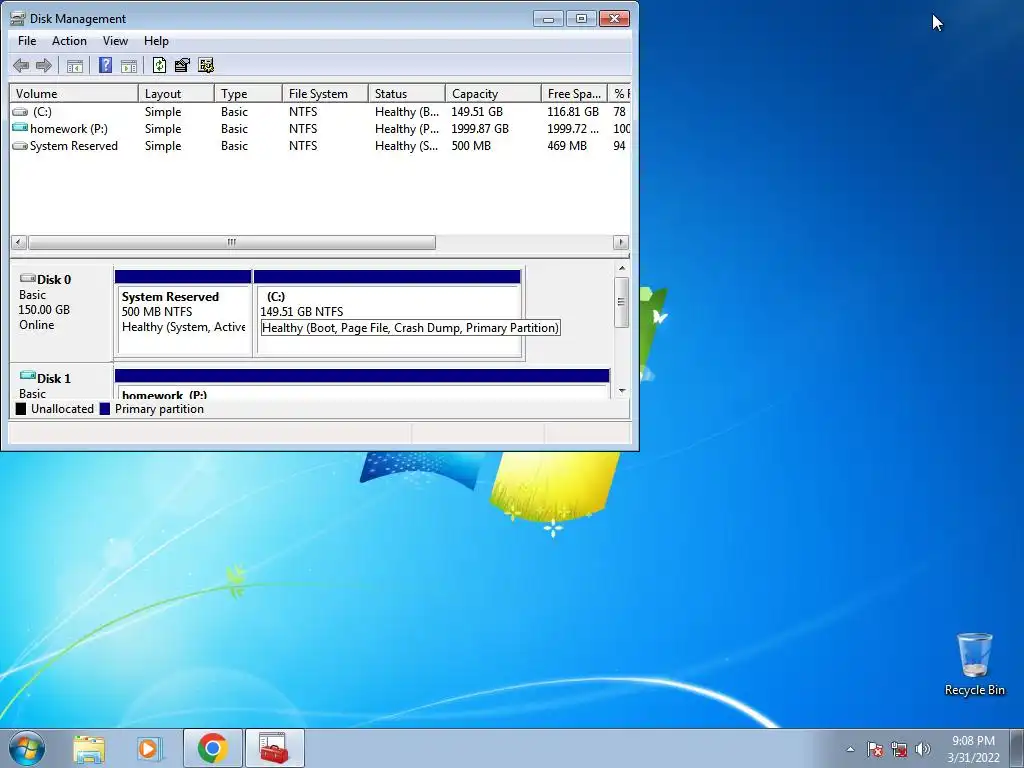Sort by the Volume column header

click(74, 93)
